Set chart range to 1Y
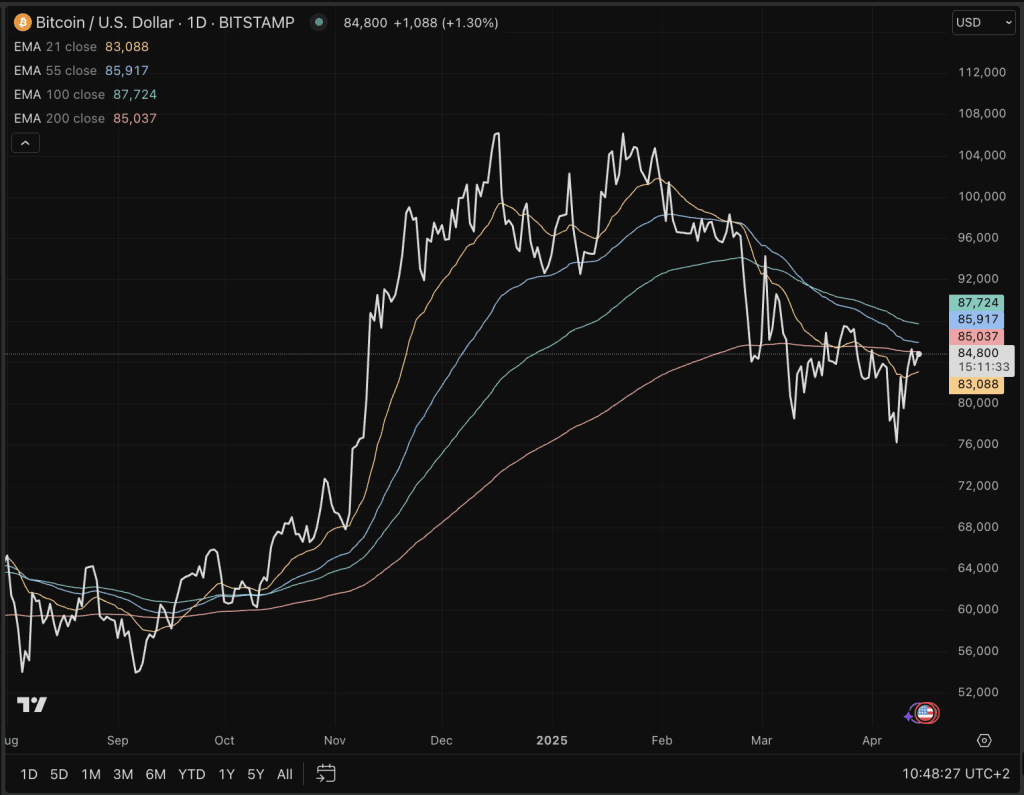This screenshot has height=795, width=1024. click(227, 774)
